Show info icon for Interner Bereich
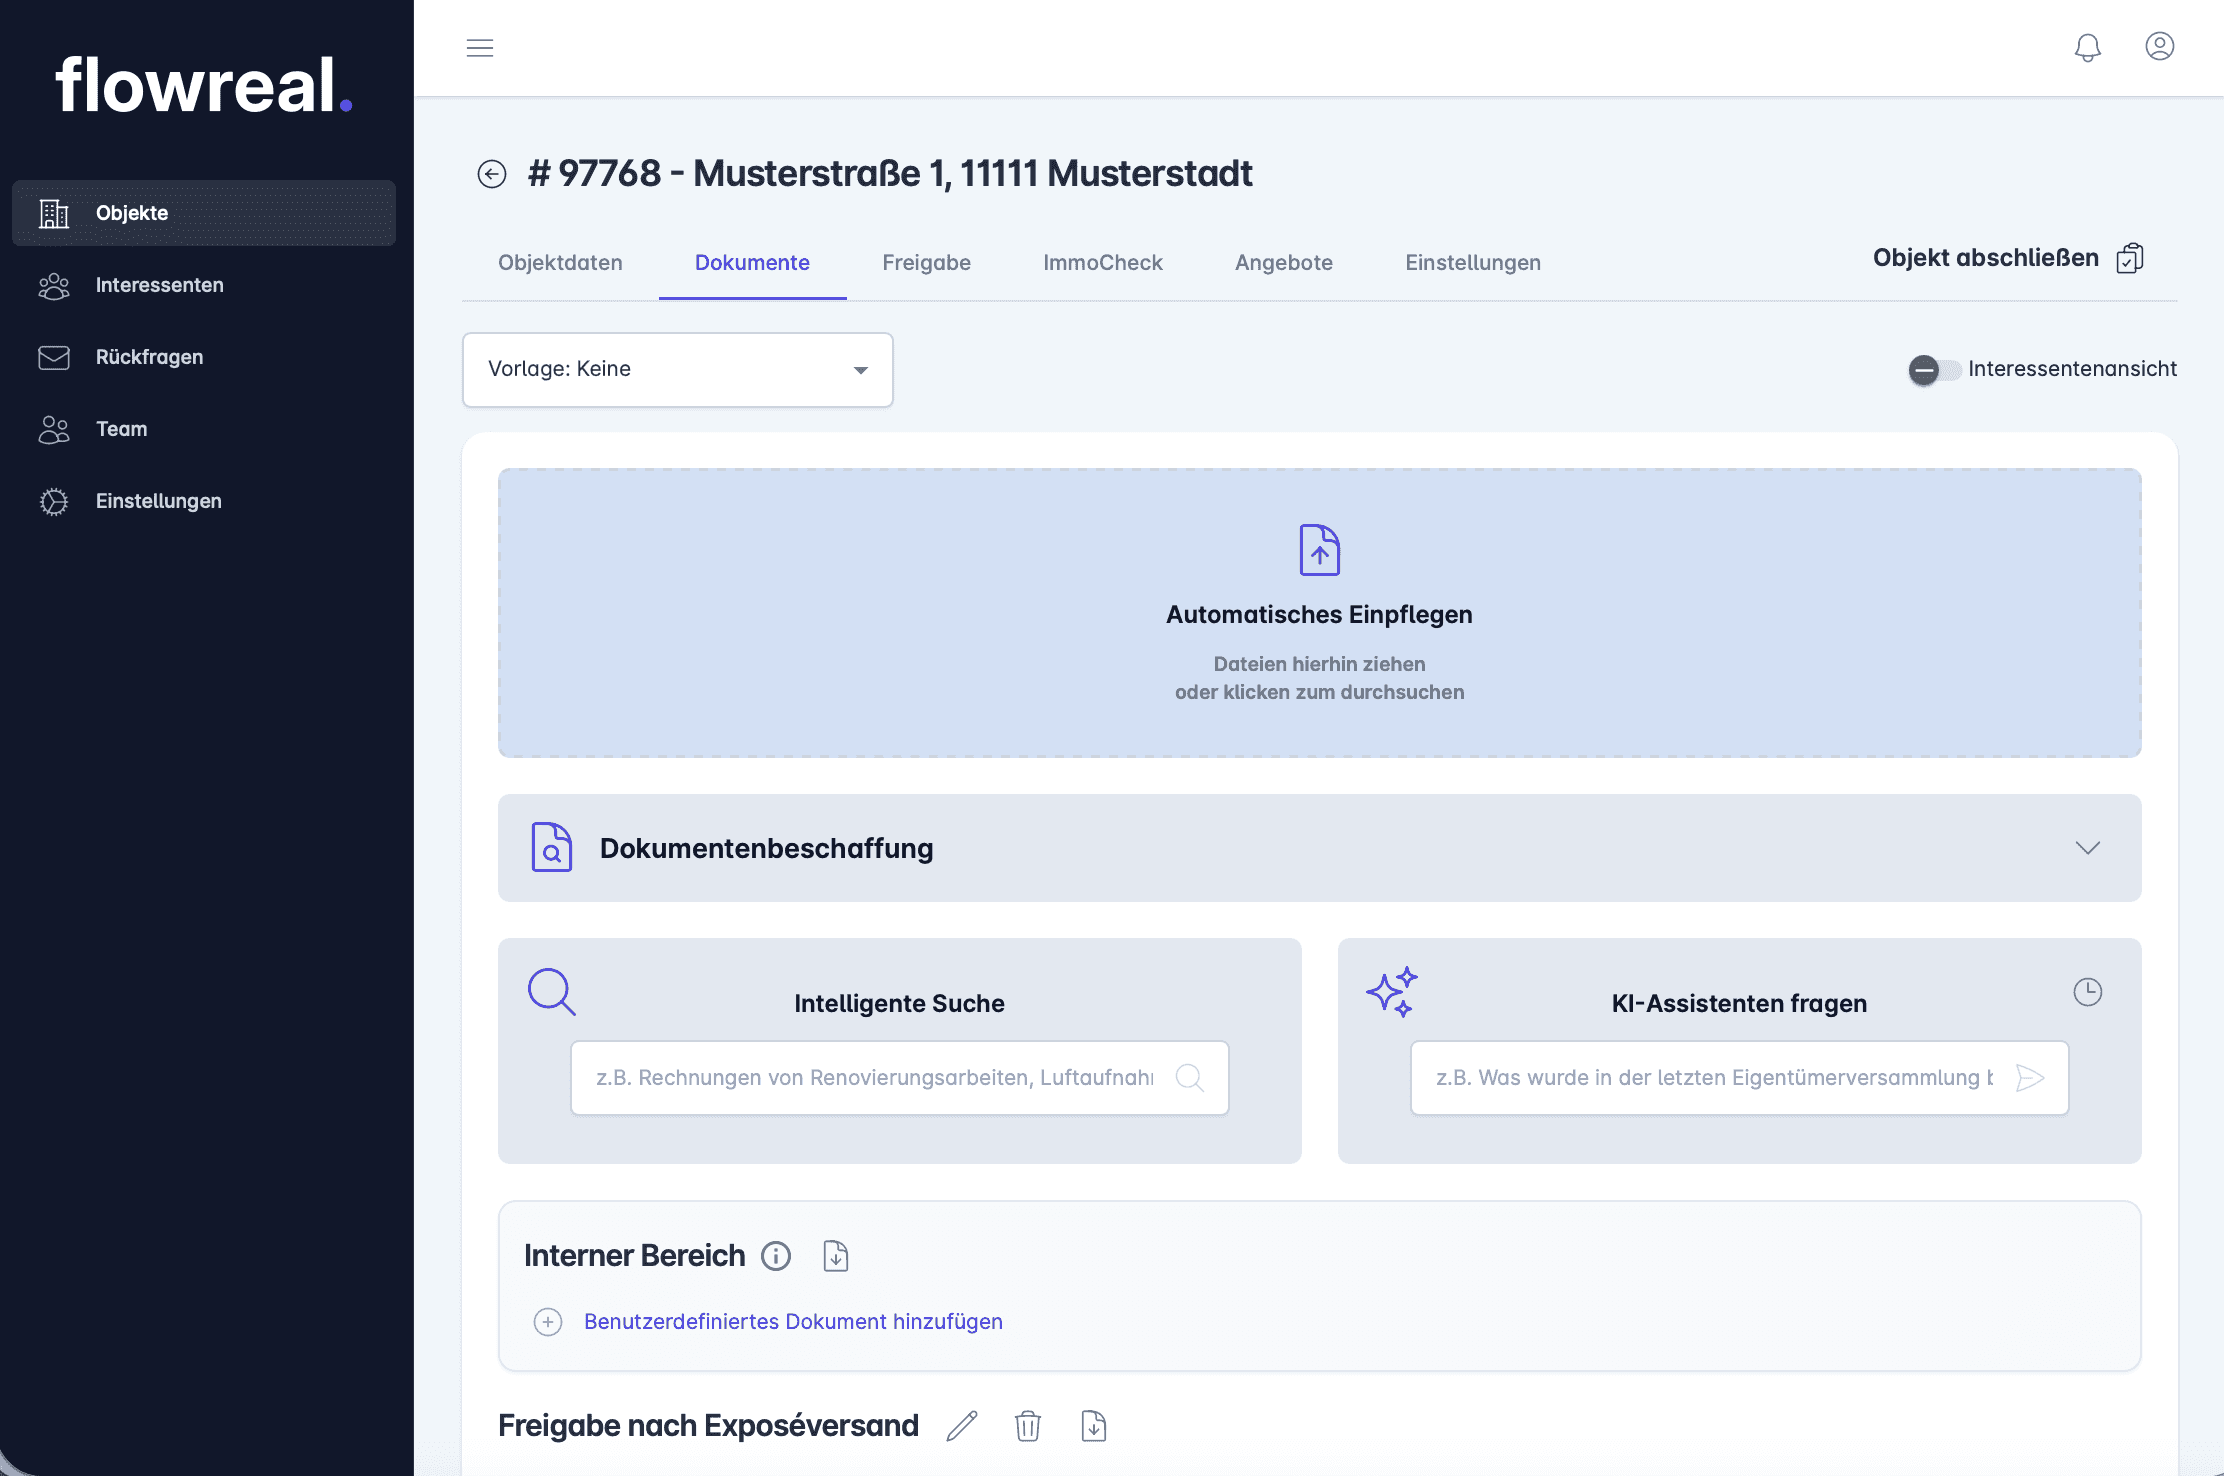Screen dimensions: 2224x1476 pos(776,1256)
